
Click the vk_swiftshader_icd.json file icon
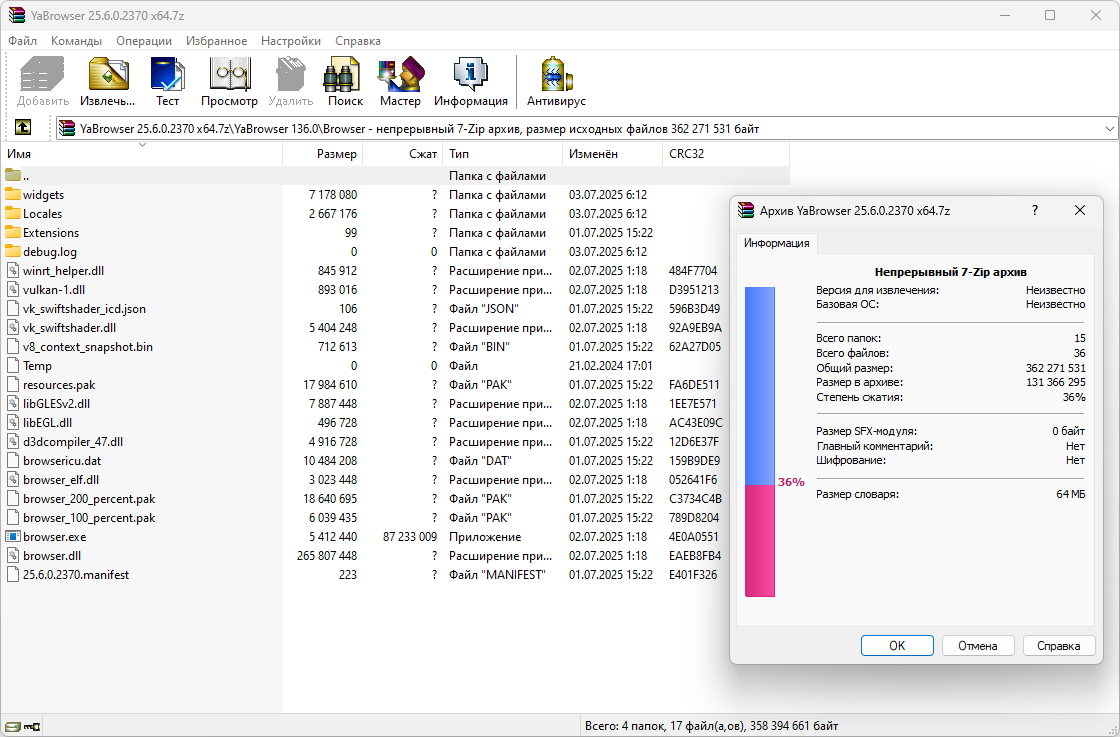(13, 309)
